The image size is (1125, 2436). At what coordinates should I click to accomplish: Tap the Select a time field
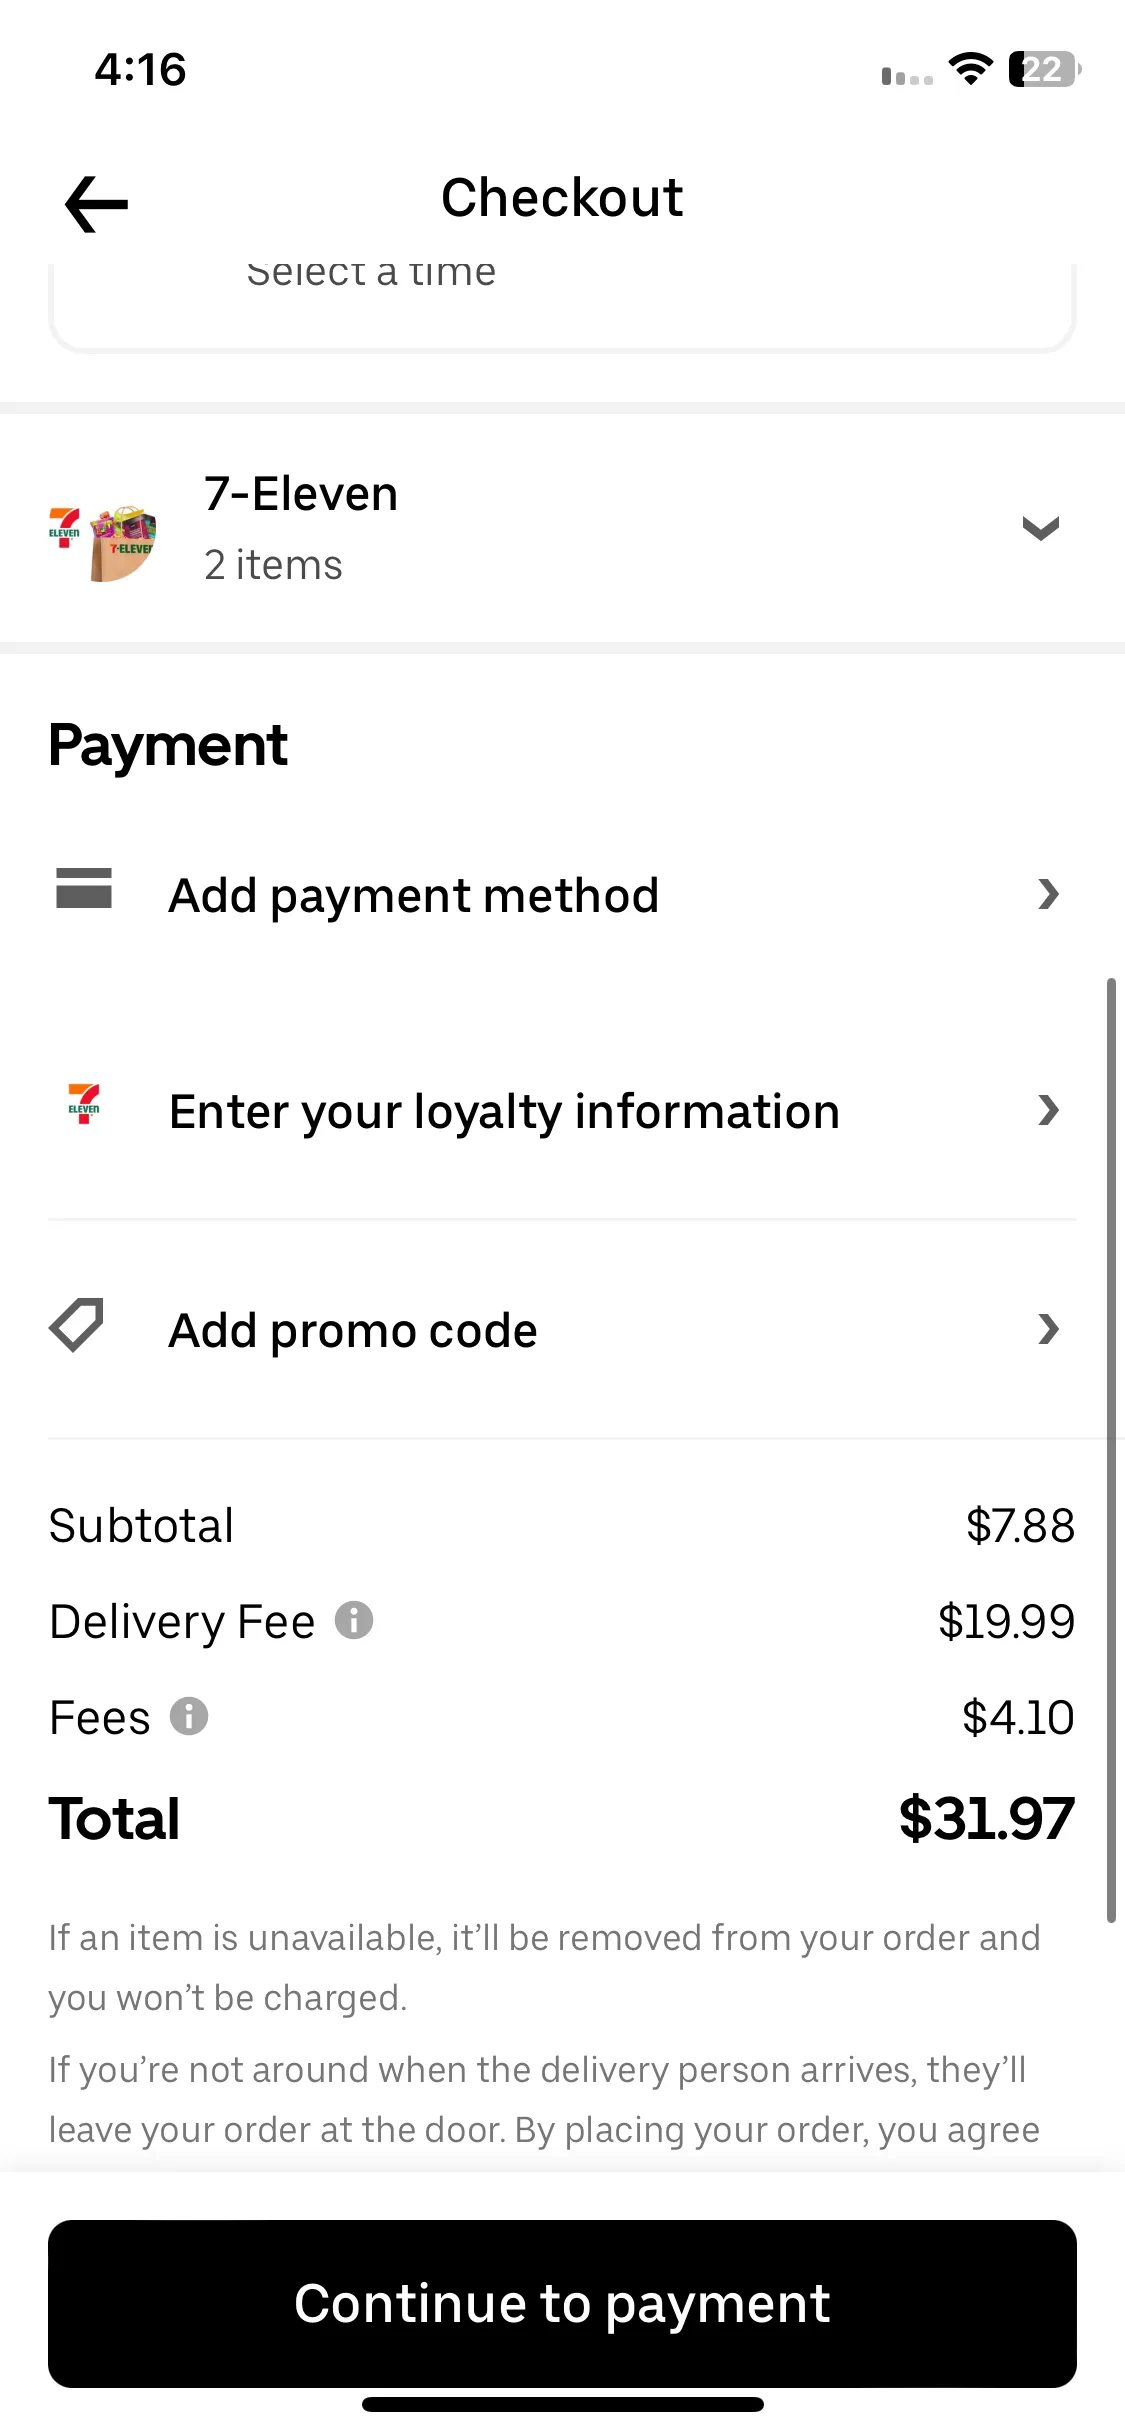tap(562, 300)
